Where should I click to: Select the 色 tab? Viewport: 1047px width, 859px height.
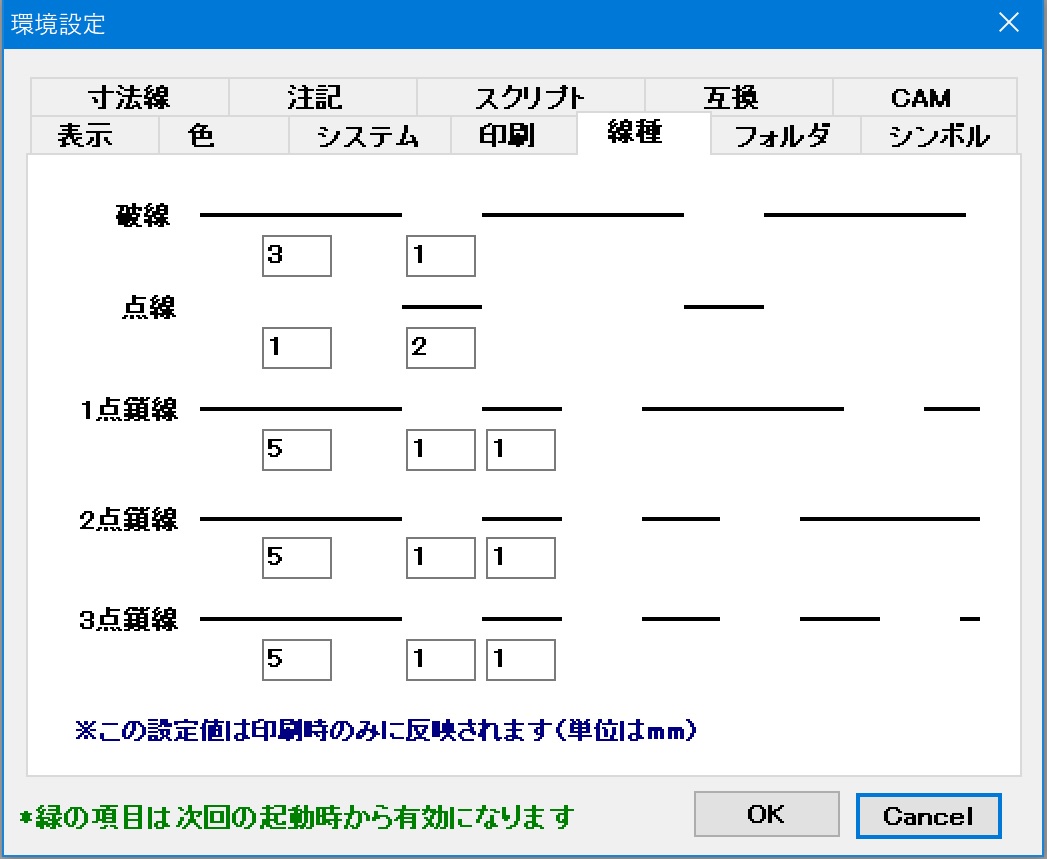[223, 136]
